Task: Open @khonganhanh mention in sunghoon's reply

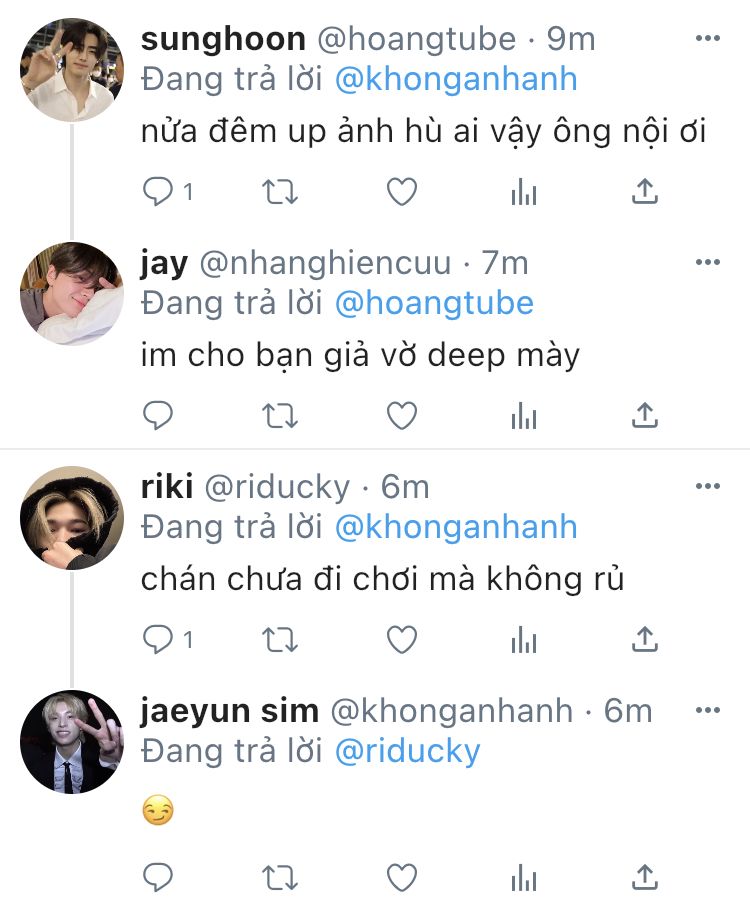Action: (x=456, y=79)
